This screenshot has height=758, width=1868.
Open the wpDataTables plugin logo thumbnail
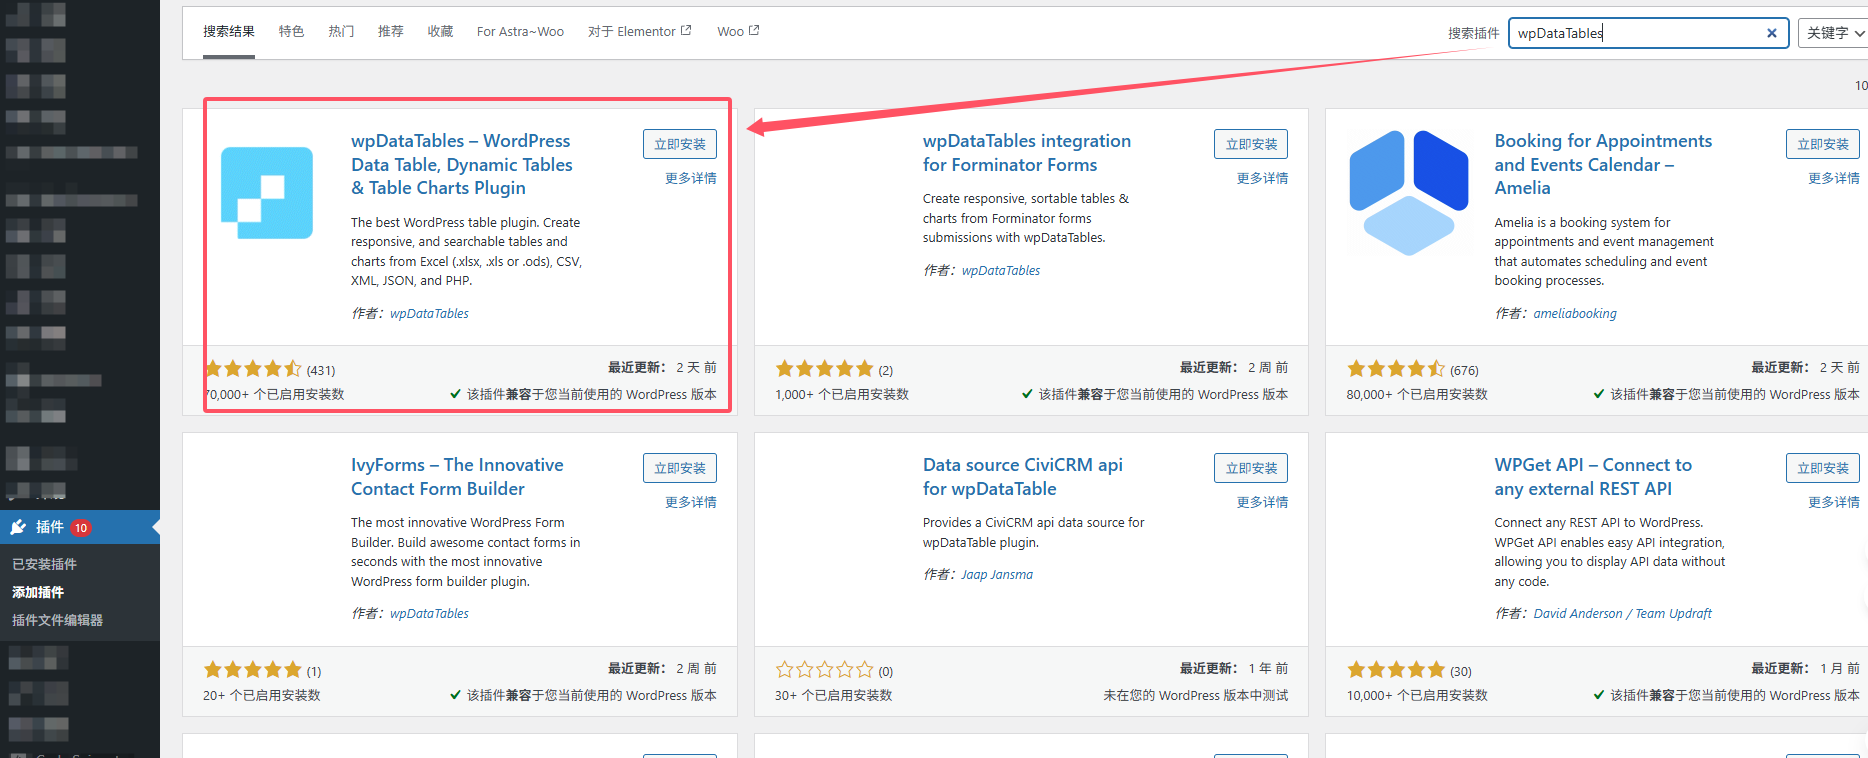tap(267, 193)
